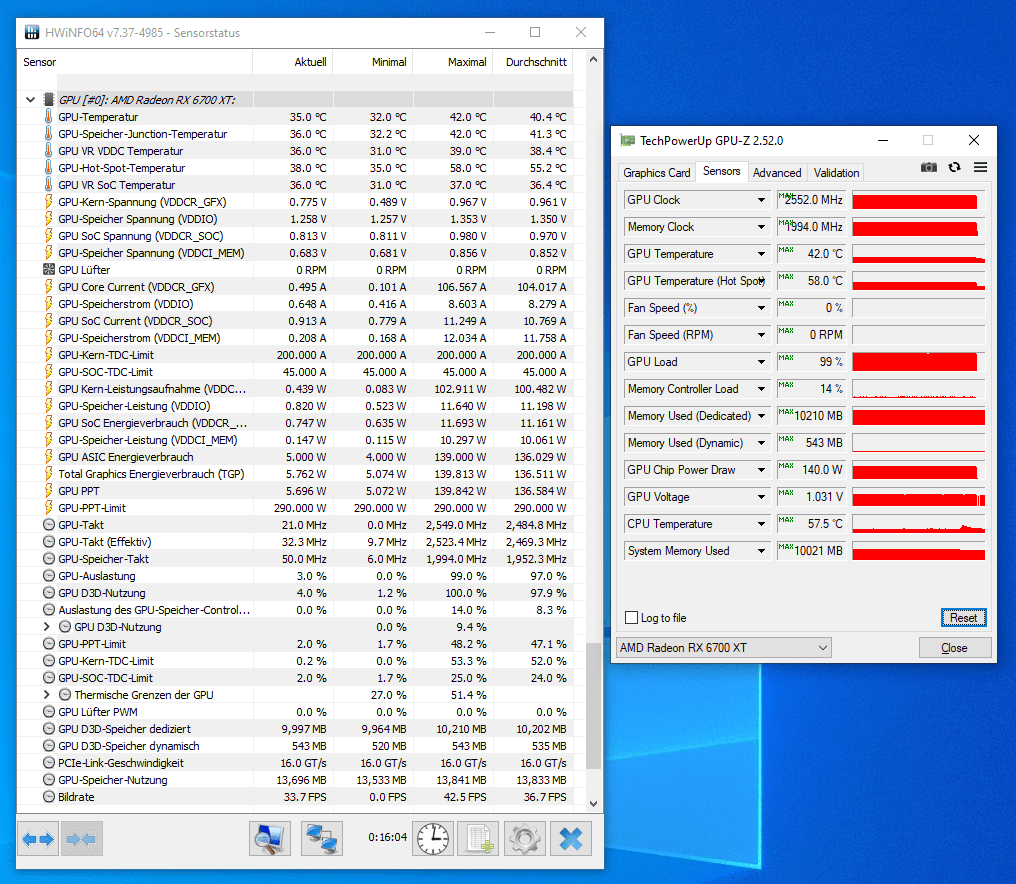
Task: Open the Memory Clock sensor dropdown
Action: (x=761, y=227)
